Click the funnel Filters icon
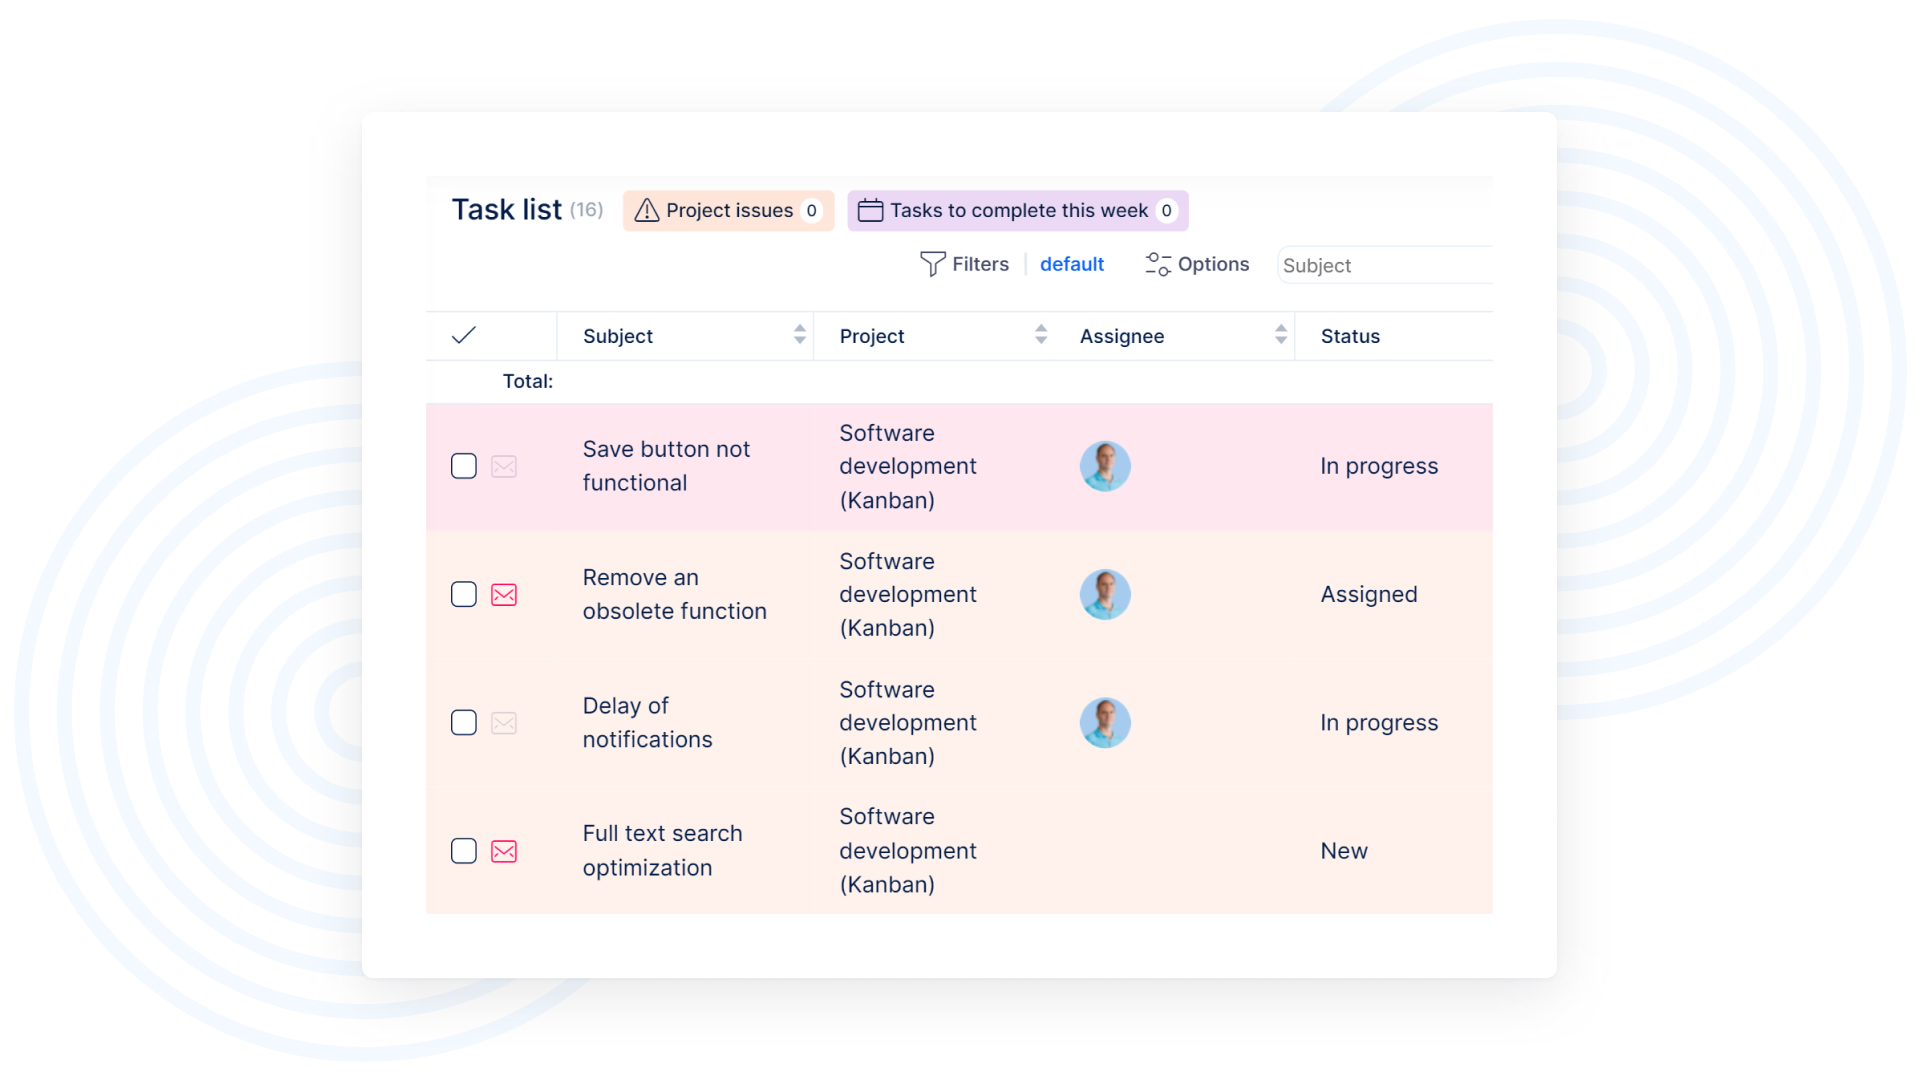The height and width of the screenshot is (1076, 1920). point(932,264)
